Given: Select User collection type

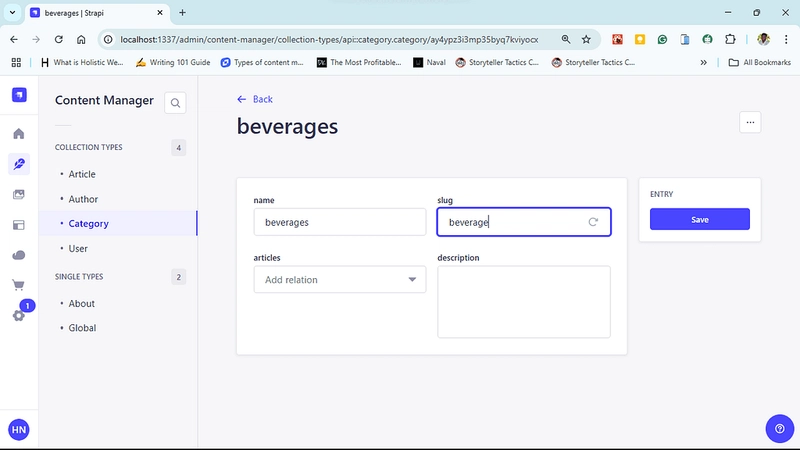Looking at the screenshot, I should [78, 248].
